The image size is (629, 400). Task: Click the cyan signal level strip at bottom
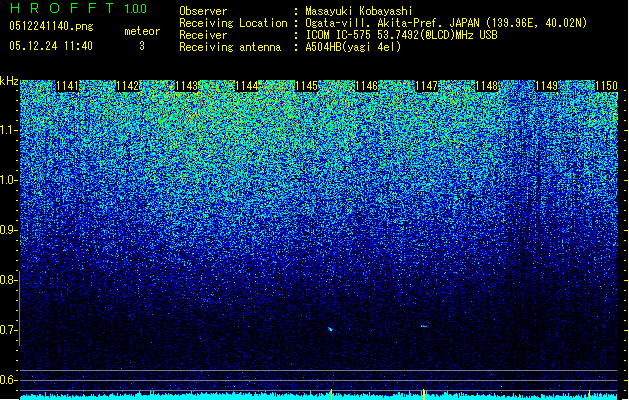pyautogui.click(x=319, y=397)
